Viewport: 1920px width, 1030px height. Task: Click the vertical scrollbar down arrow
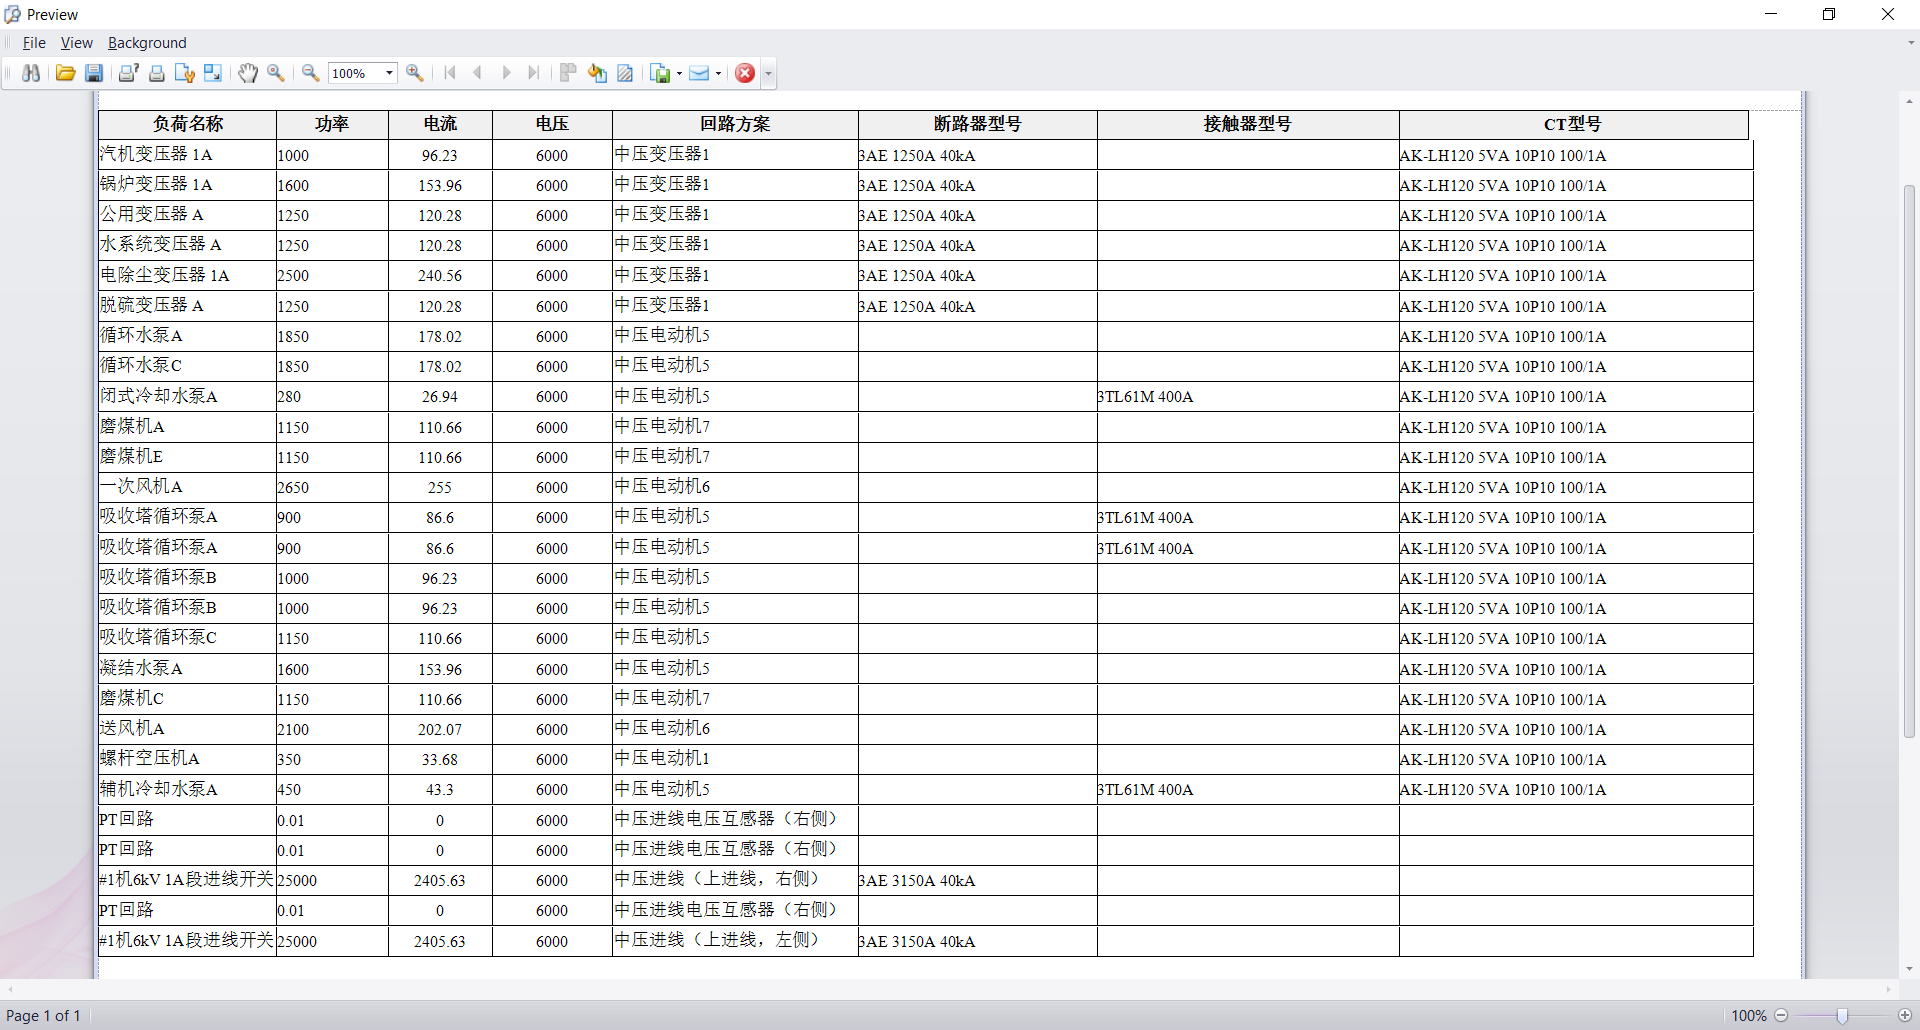1909,968
